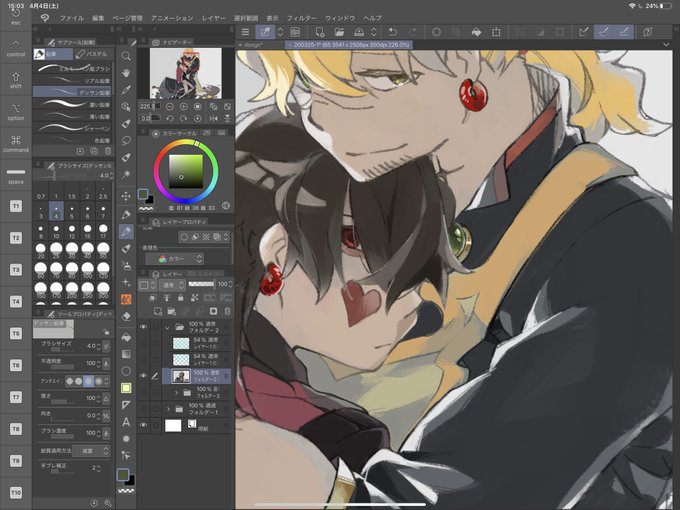Switch to the design canvas tab

[253, 45]
